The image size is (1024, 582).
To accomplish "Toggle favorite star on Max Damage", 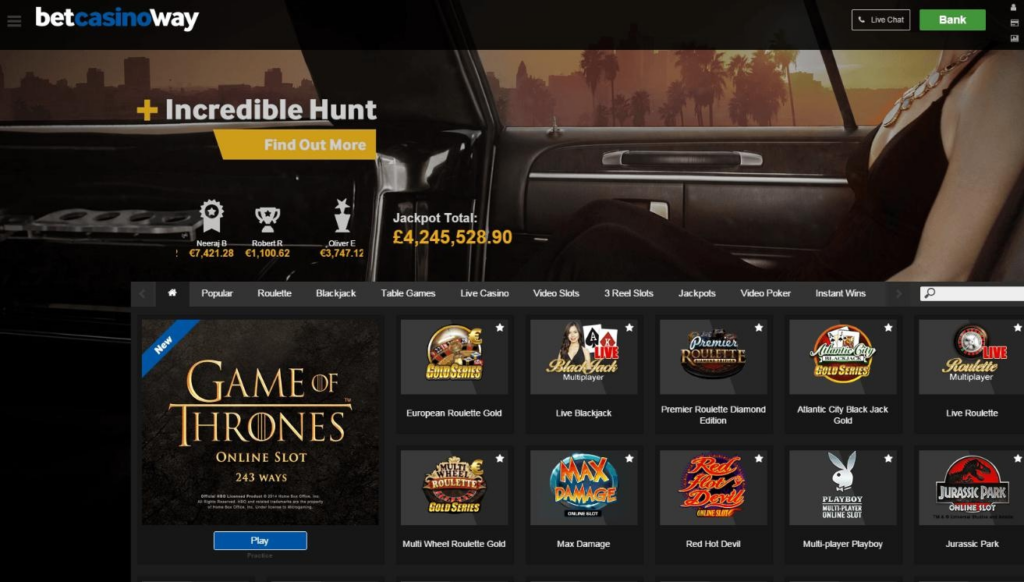I will coord(629,459).
